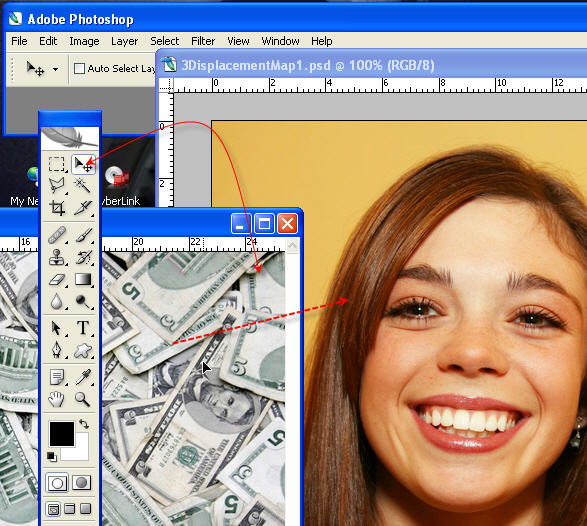The image size is (587, 526).
Task: Select the Zoom tool
Action: click(x=83, y=399)
